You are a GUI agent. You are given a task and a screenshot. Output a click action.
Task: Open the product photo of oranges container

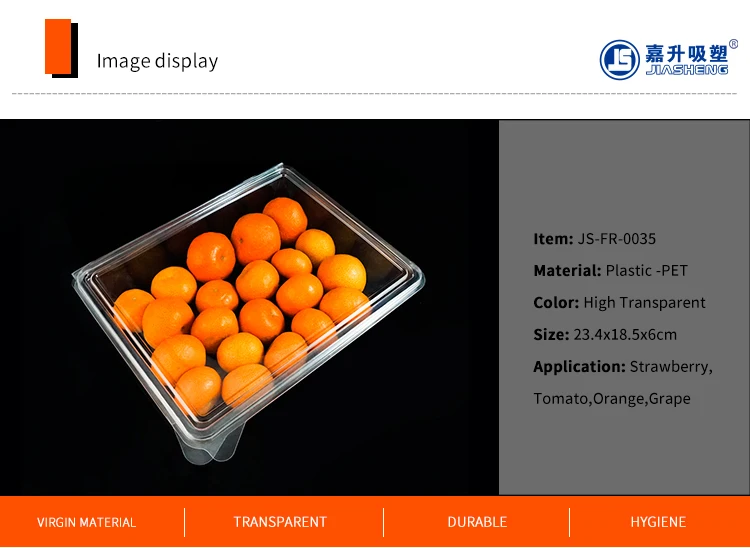pos(249,307)
